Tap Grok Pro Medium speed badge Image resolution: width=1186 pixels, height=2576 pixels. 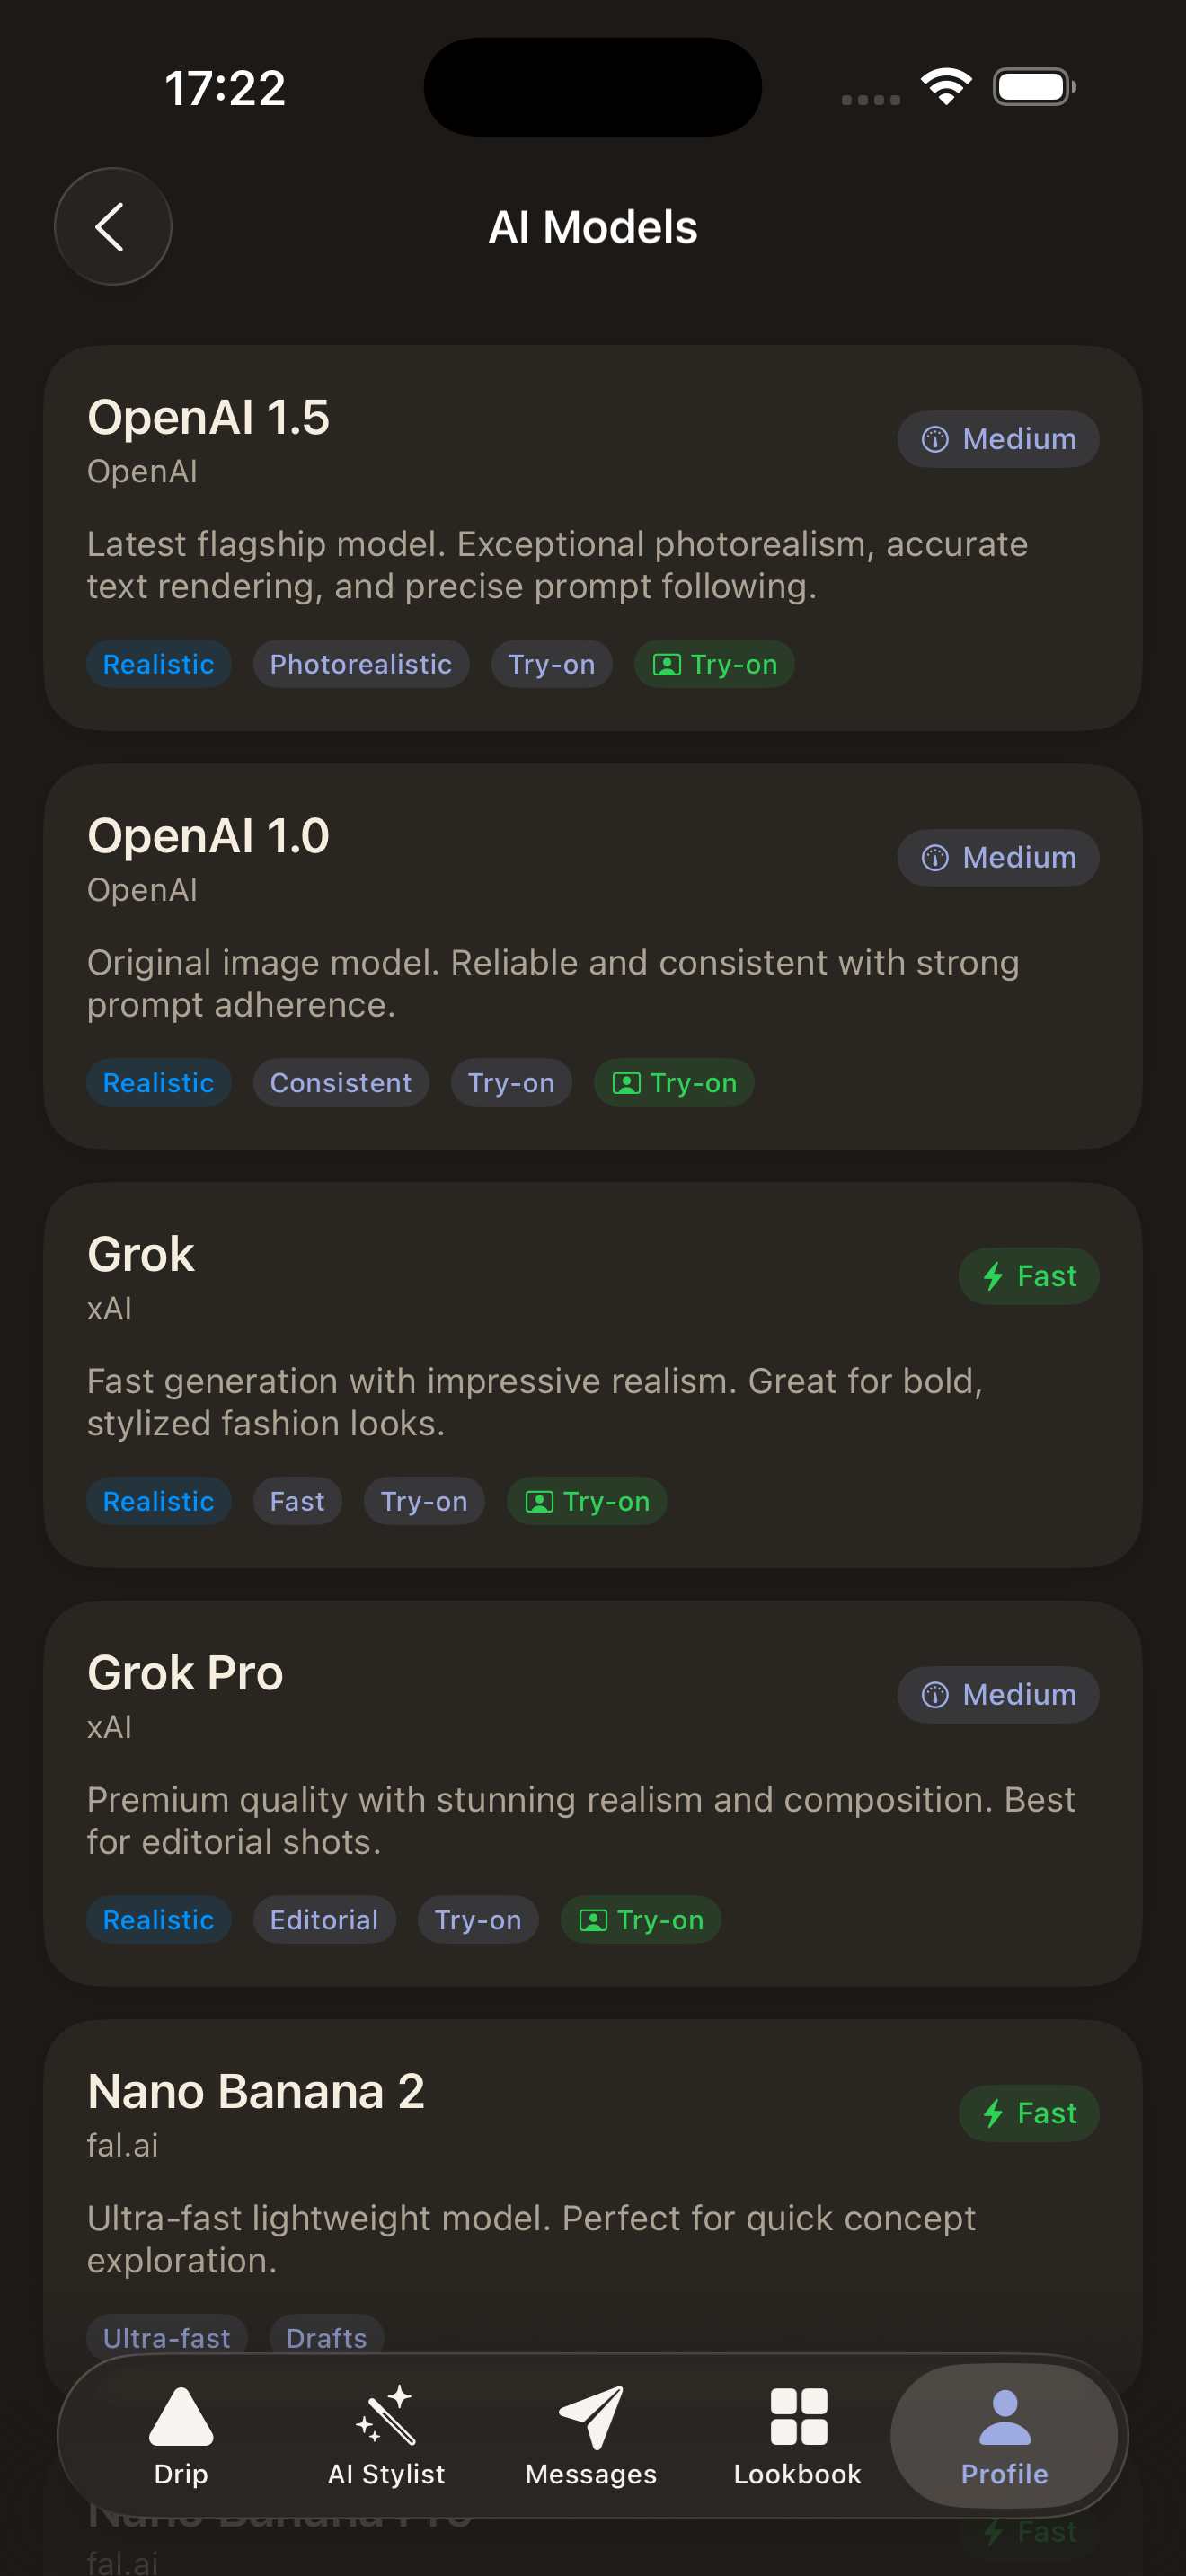tap(998, 1695)
